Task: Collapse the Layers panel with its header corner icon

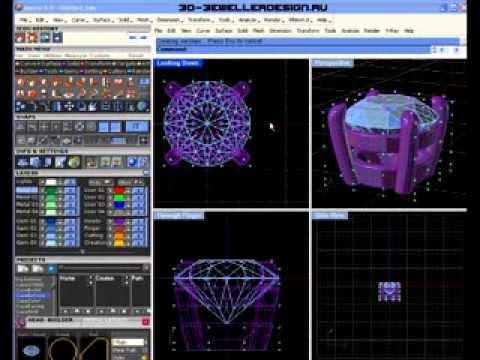Action: coord(146,173)
